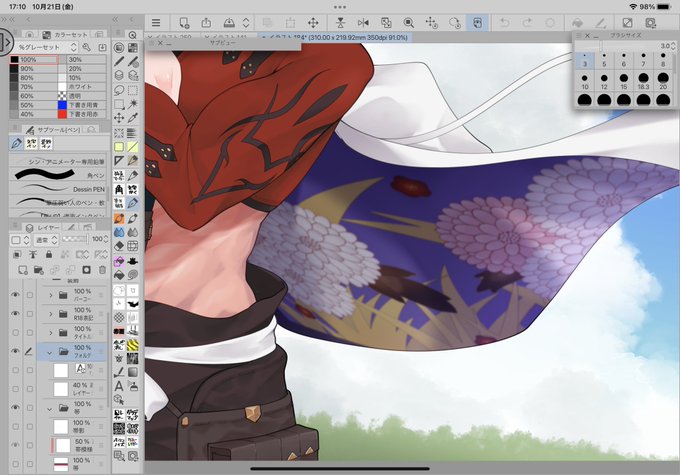The width and height of the screenshot is (680, 475).
Task: Collapse the selected フォルダ folder chevron
Action: click(x=49, y=352)
